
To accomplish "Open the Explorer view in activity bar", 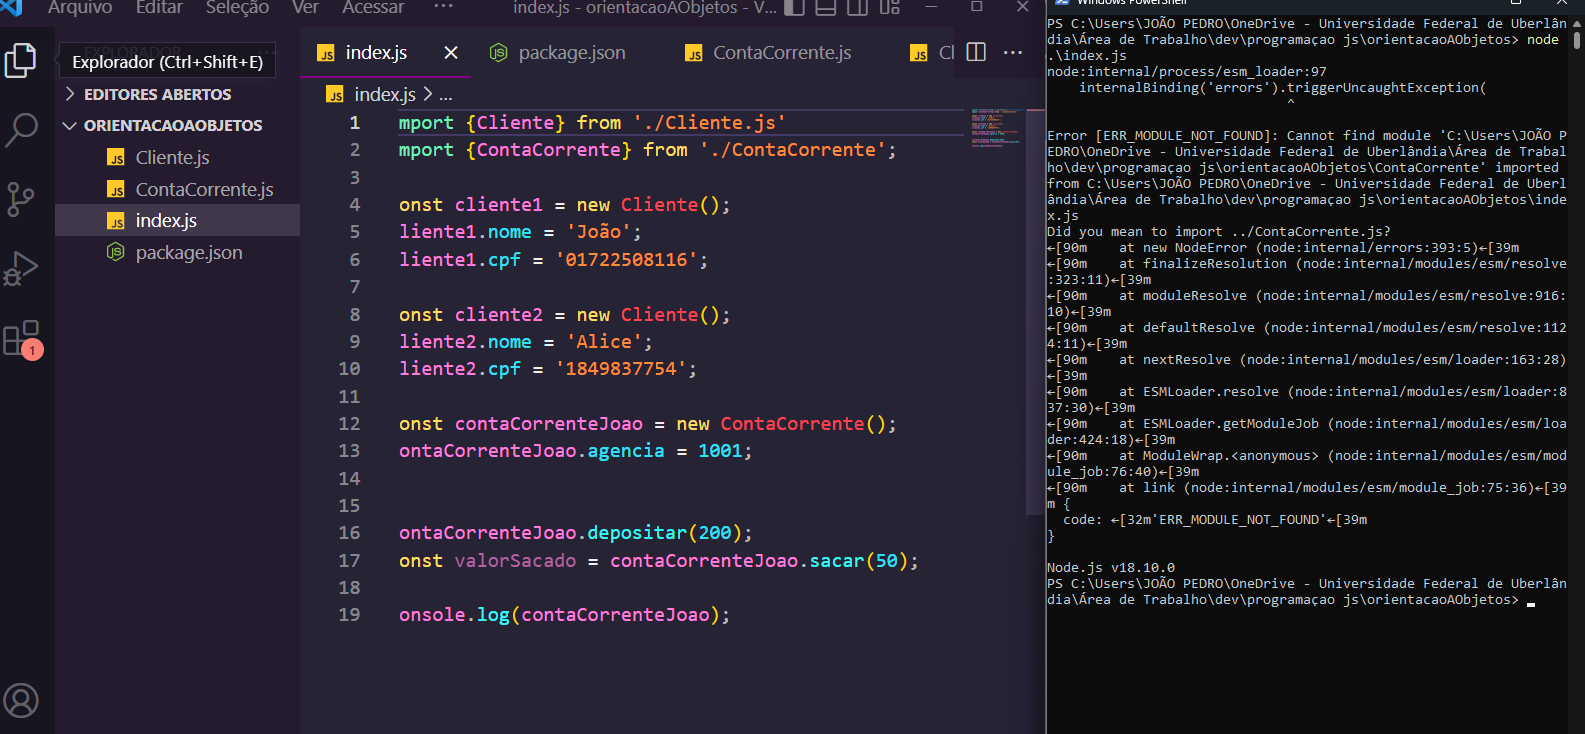I will pos(21,61).
